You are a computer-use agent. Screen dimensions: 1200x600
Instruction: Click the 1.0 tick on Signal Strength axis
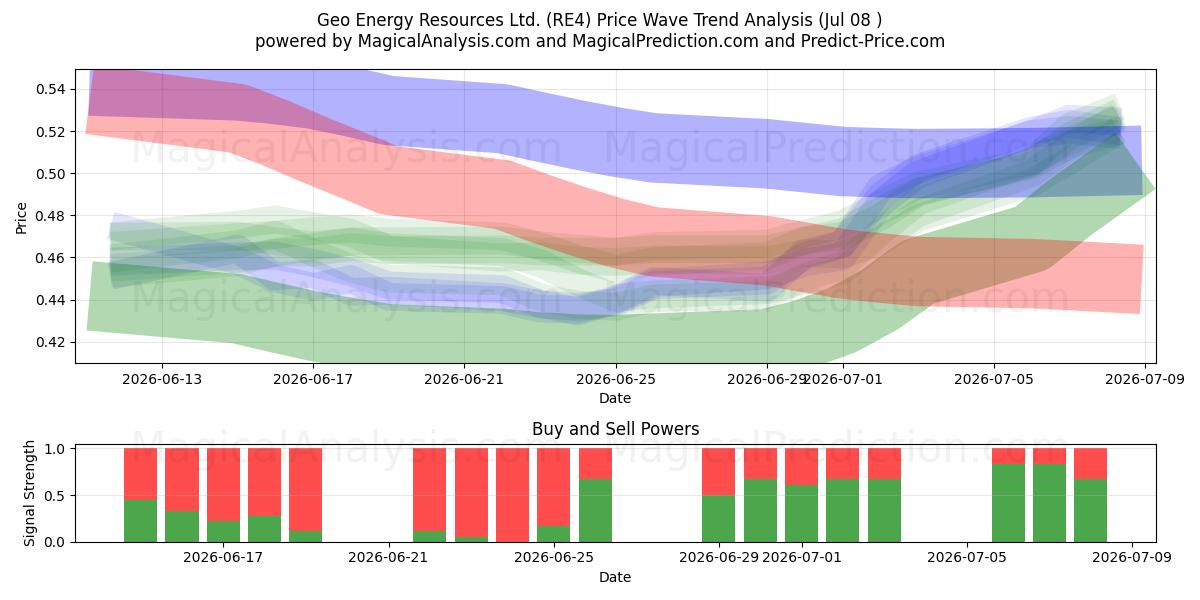[x=55, y=449]
